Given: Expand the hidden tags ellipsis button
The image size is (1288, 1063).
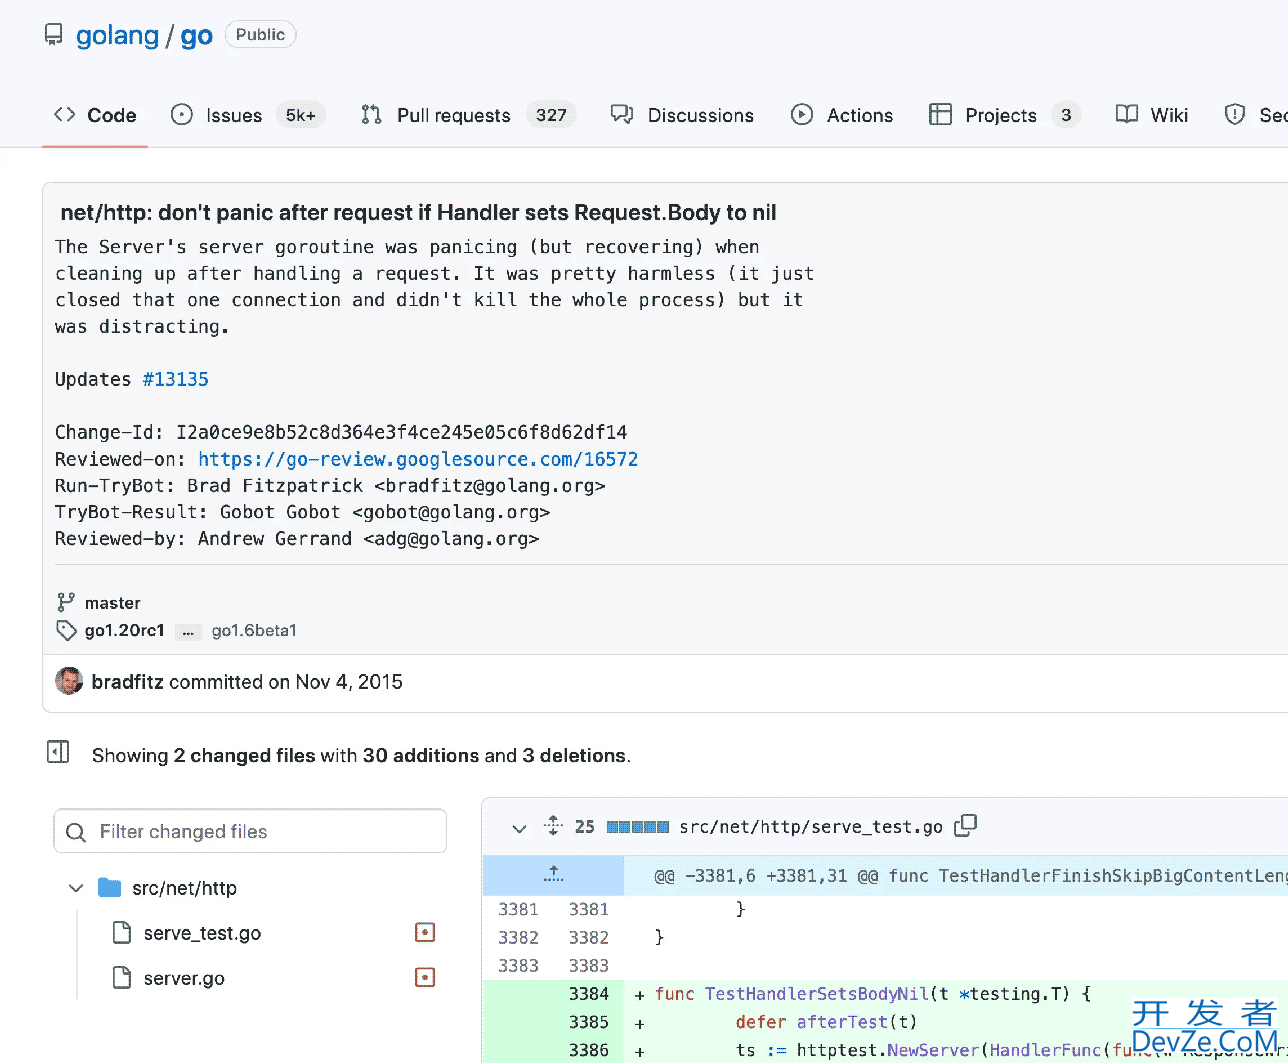Looking at the screenshot, I should pos(187,631).
